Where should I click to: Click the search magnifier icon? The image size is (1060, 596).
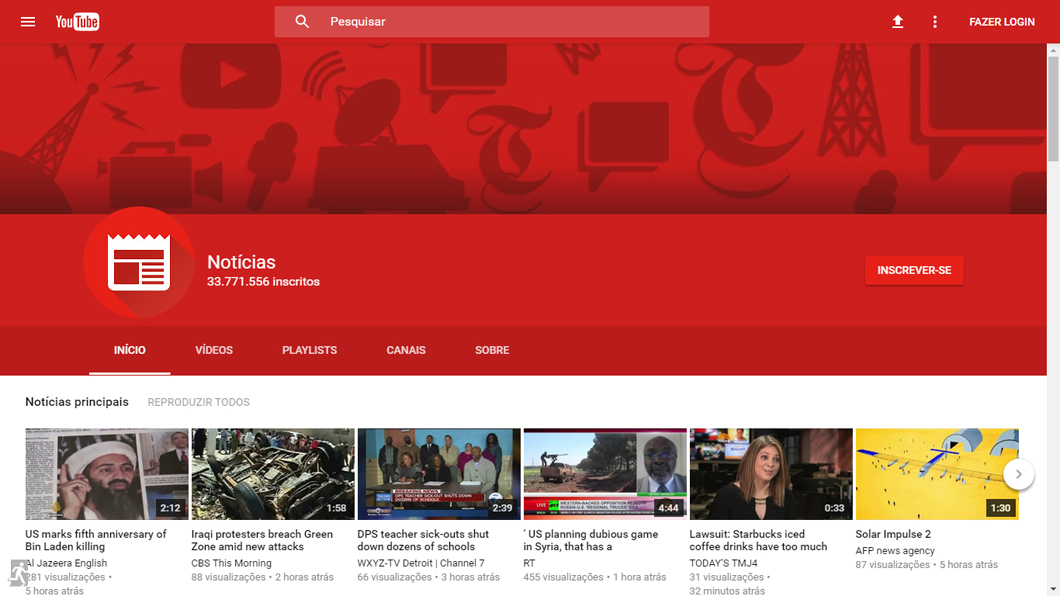point(302,22)
